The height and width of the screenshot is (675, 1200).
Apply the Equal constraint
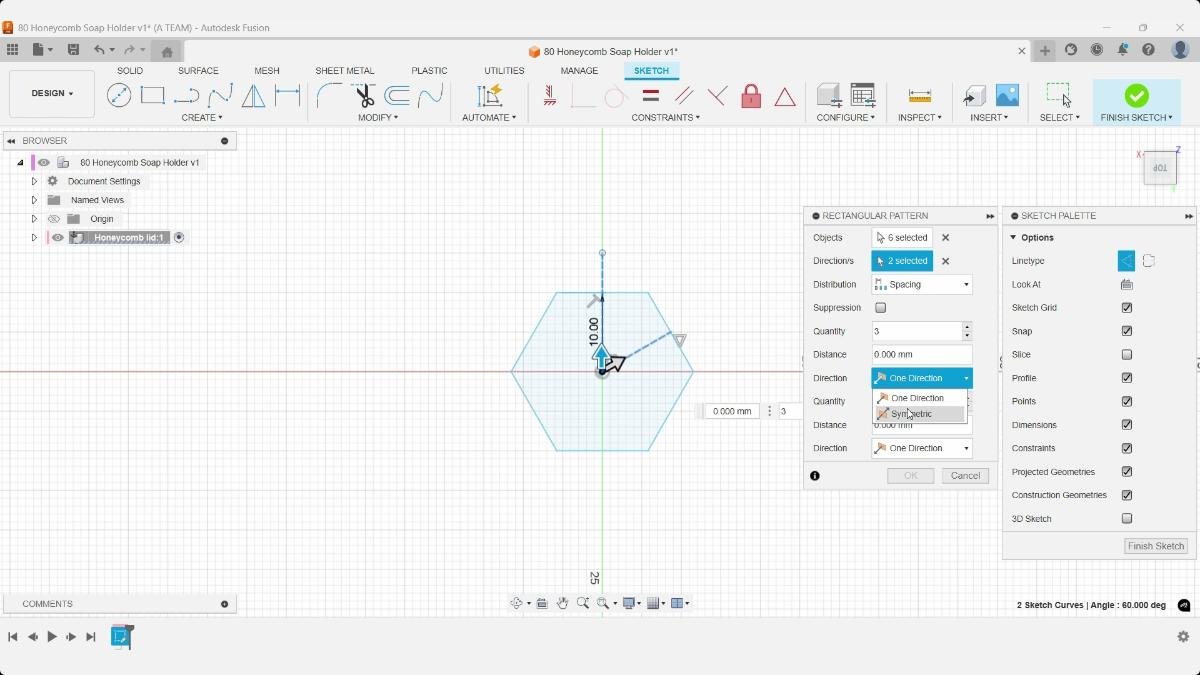650,95
